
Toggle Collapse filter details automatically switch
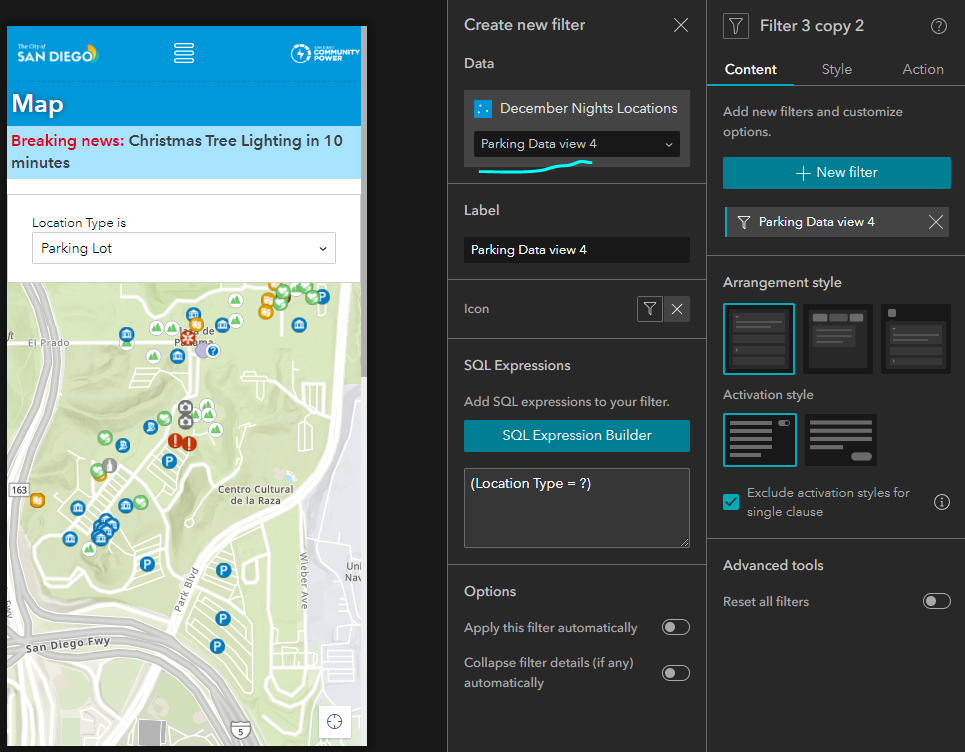tap(676, 673)
